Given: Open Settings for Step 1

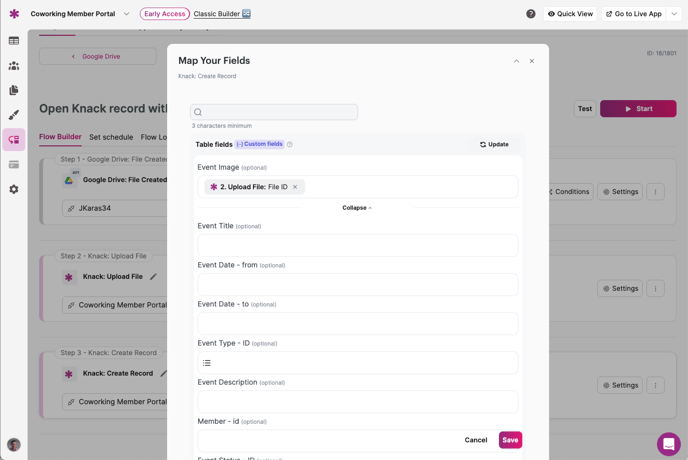Looking at the screenshot, I should 620,192.
